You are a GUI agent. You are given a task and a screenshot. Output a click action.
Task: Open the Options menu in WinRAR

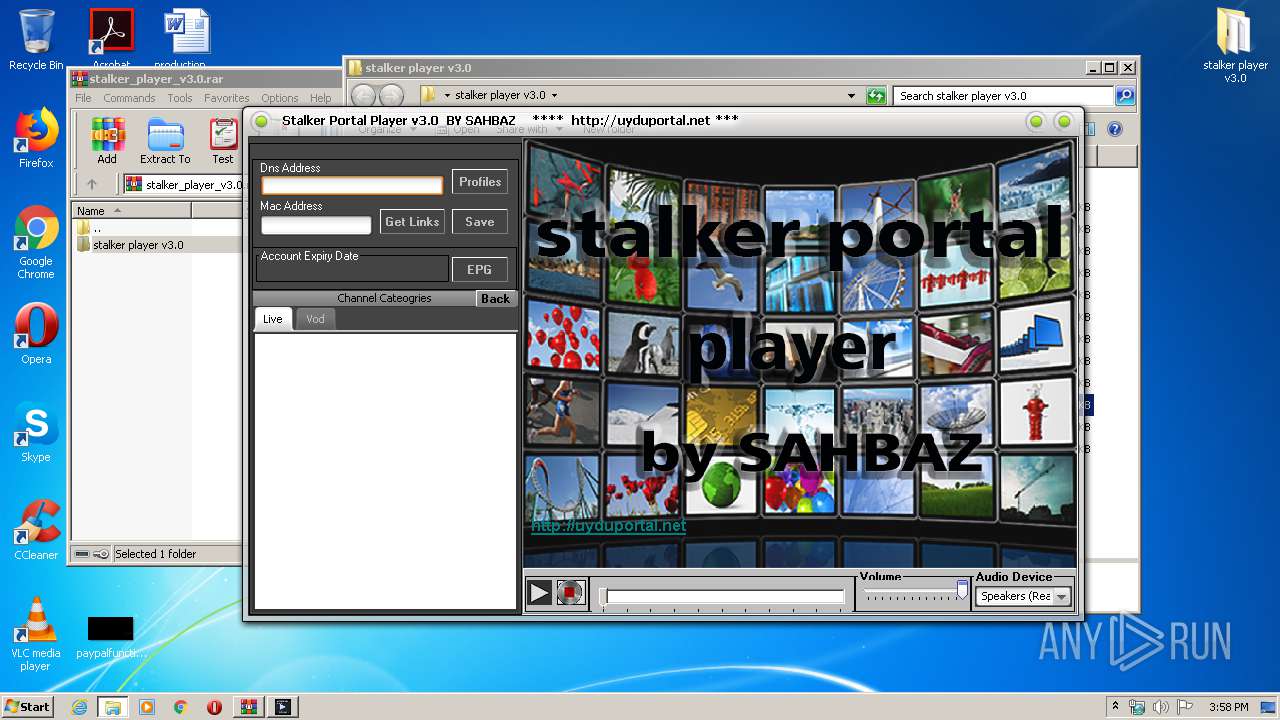[x=280, y=98]
